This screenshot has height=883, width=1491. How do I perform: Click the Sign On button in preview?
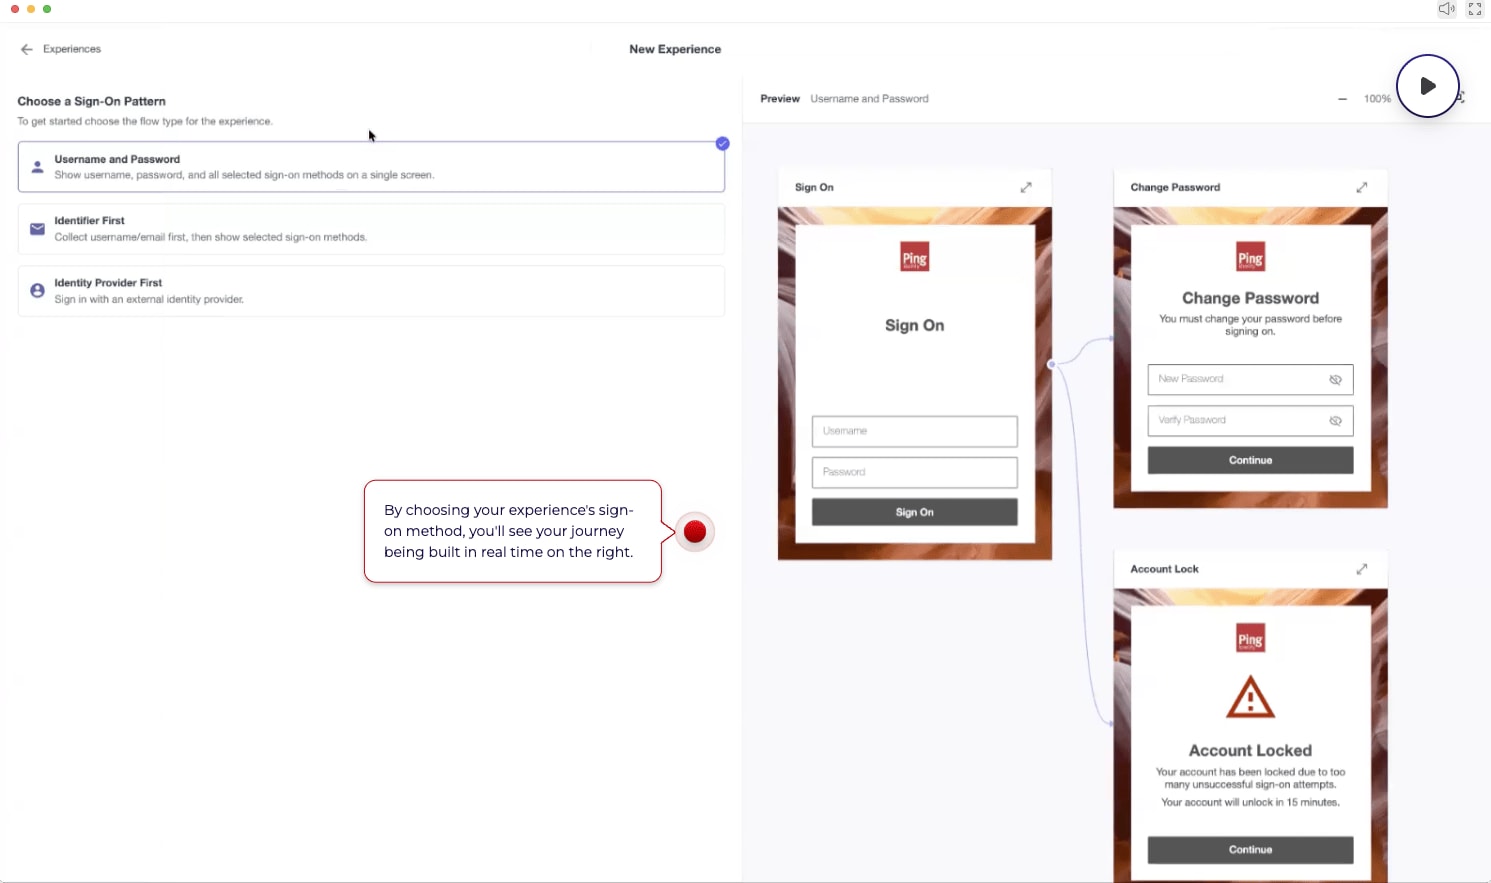coord(915,512)
